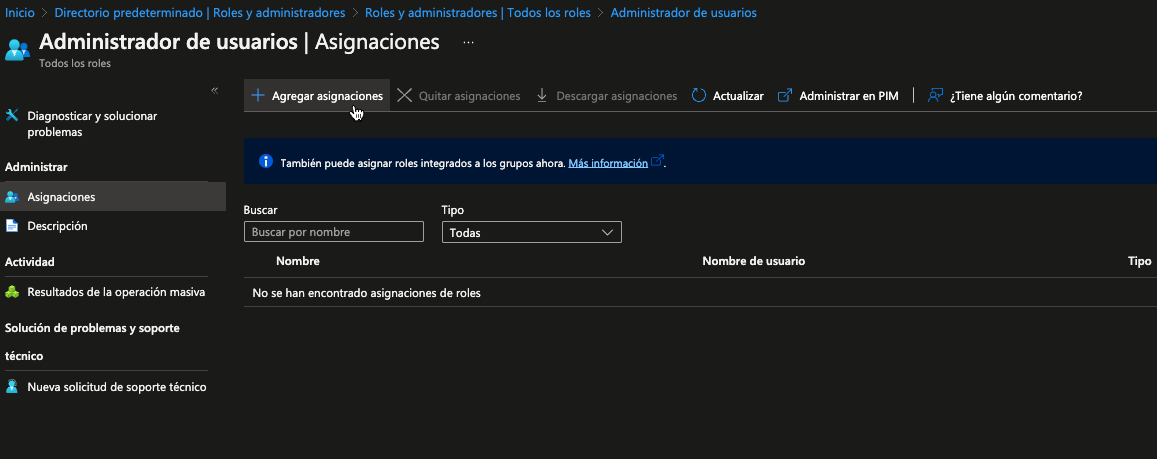This screenshot has height=459, width=1157.
Task: Click the Actualizar refresh icon
Action: coord(699,96)
